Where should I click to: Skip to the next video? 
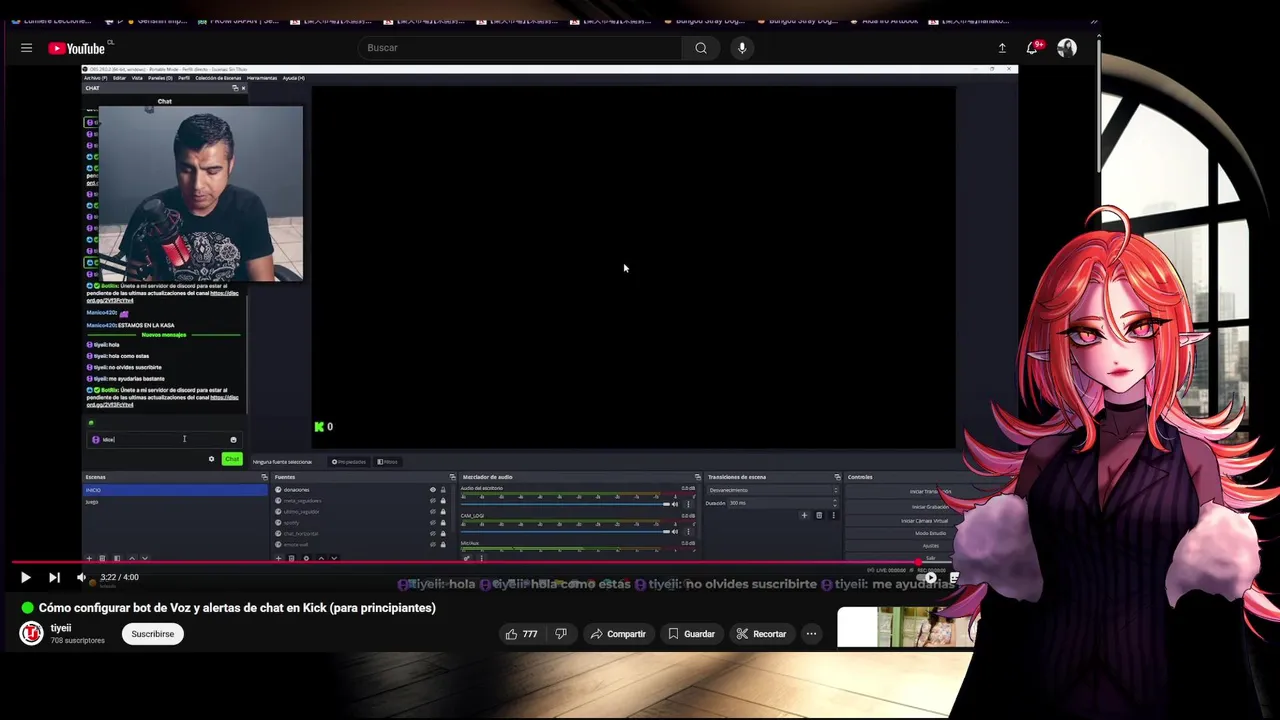[x=54, y=577]
